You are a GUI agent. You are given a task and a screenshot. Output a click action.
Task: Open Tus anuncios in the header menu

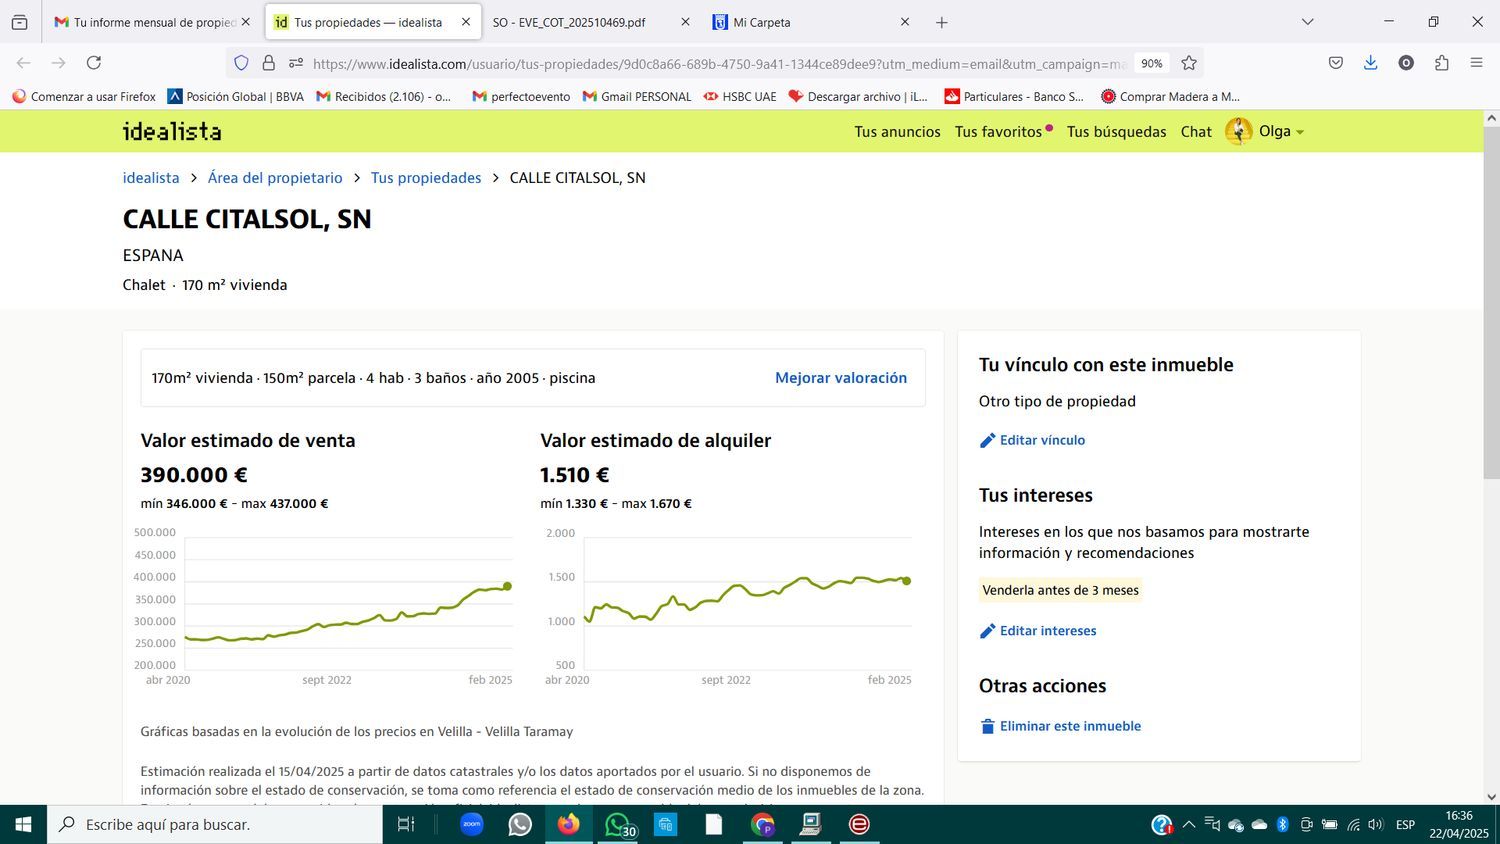[x=897, y=132]
